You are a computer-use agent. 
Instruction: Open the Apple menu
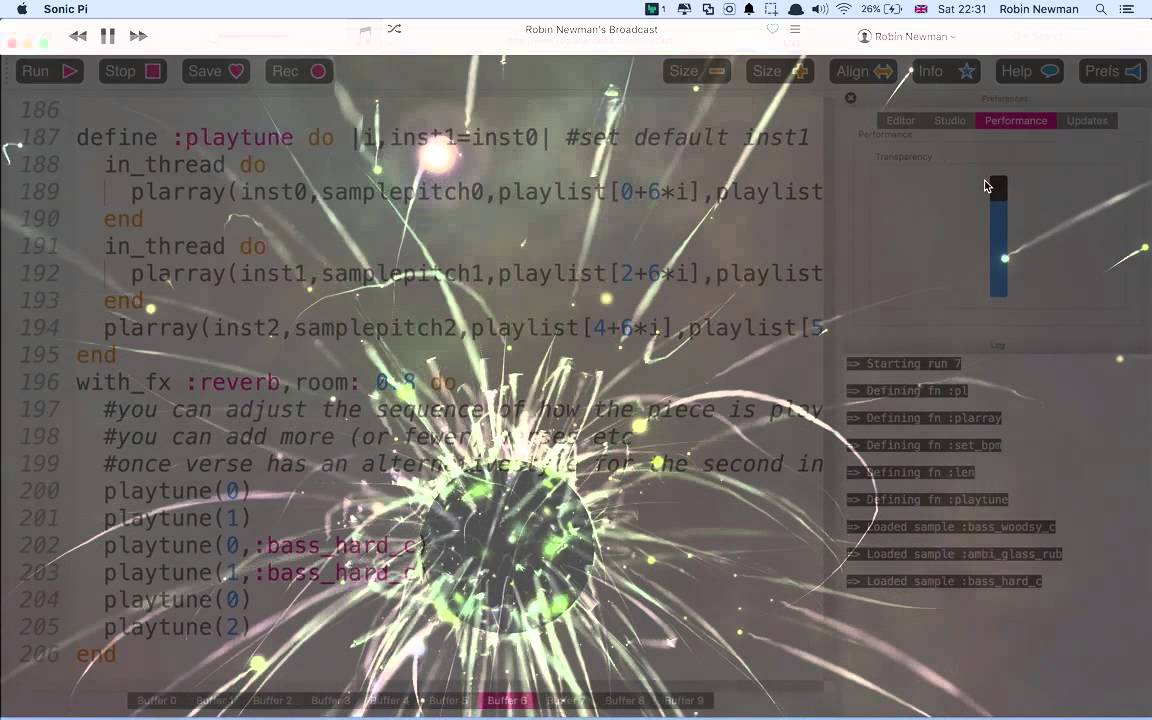click(x=22, y=9)
